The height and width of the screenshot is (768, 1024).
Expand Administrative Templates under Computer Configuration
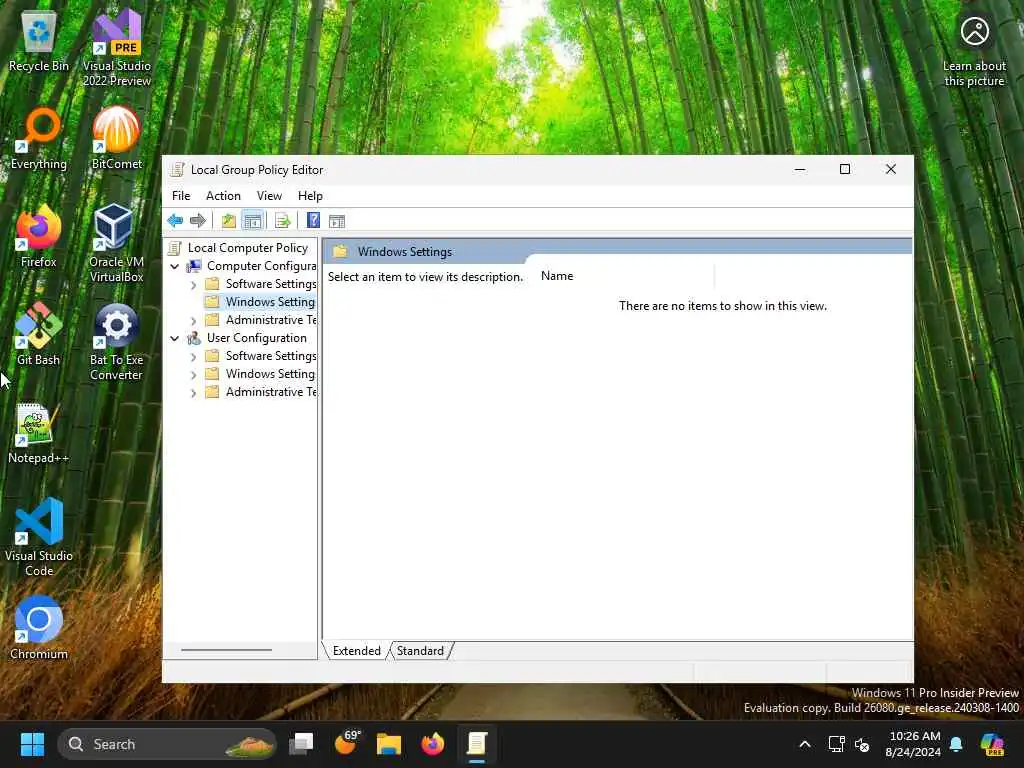click(193, 321)
